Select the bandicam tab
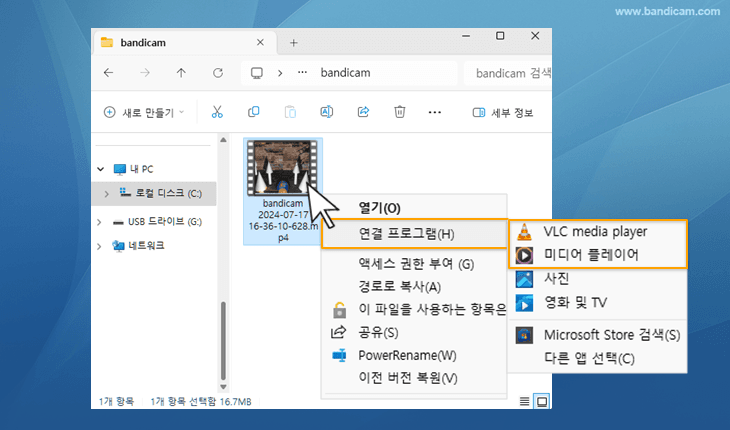Viewport: 730px width, 430px height. click(x=184, y=43)
